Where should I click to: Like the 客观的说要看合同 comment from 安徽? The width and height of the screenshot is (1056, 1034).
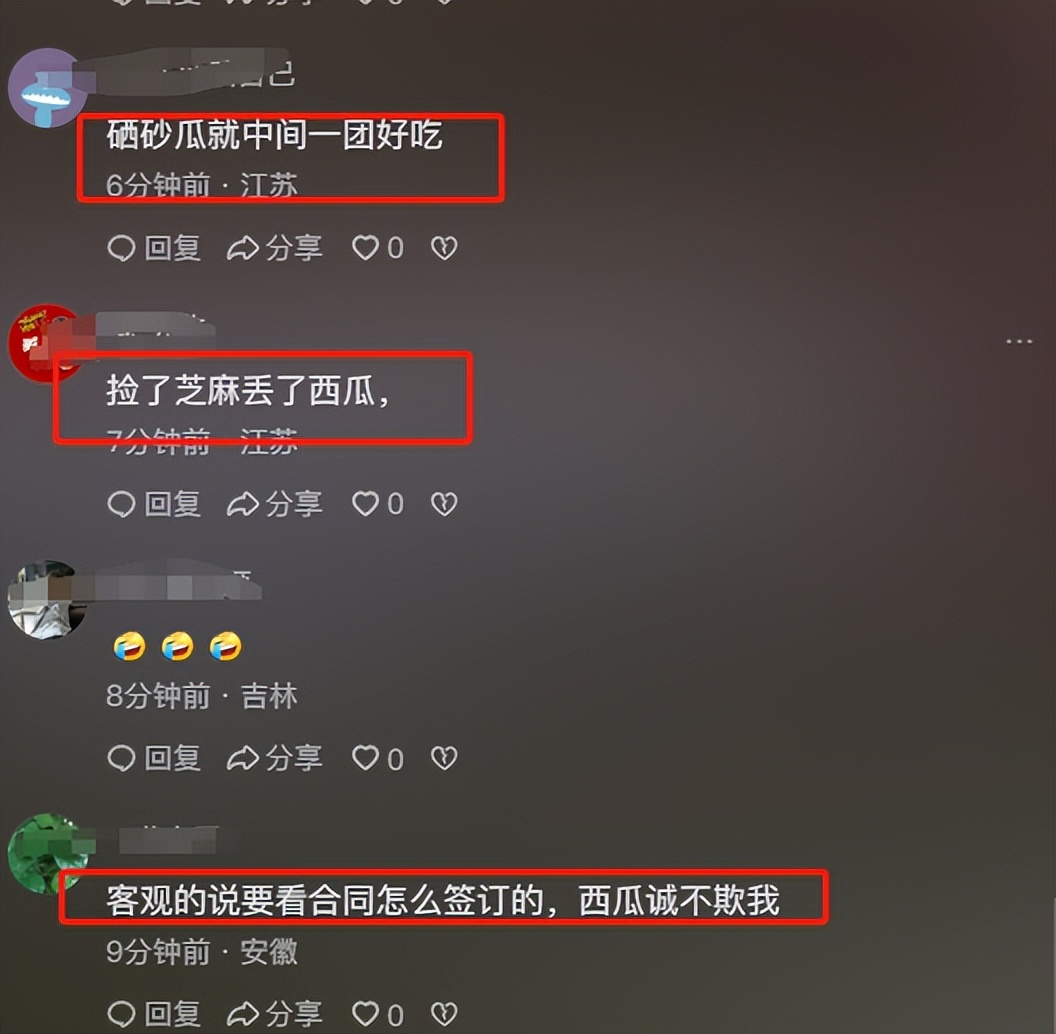(377, 1014)
